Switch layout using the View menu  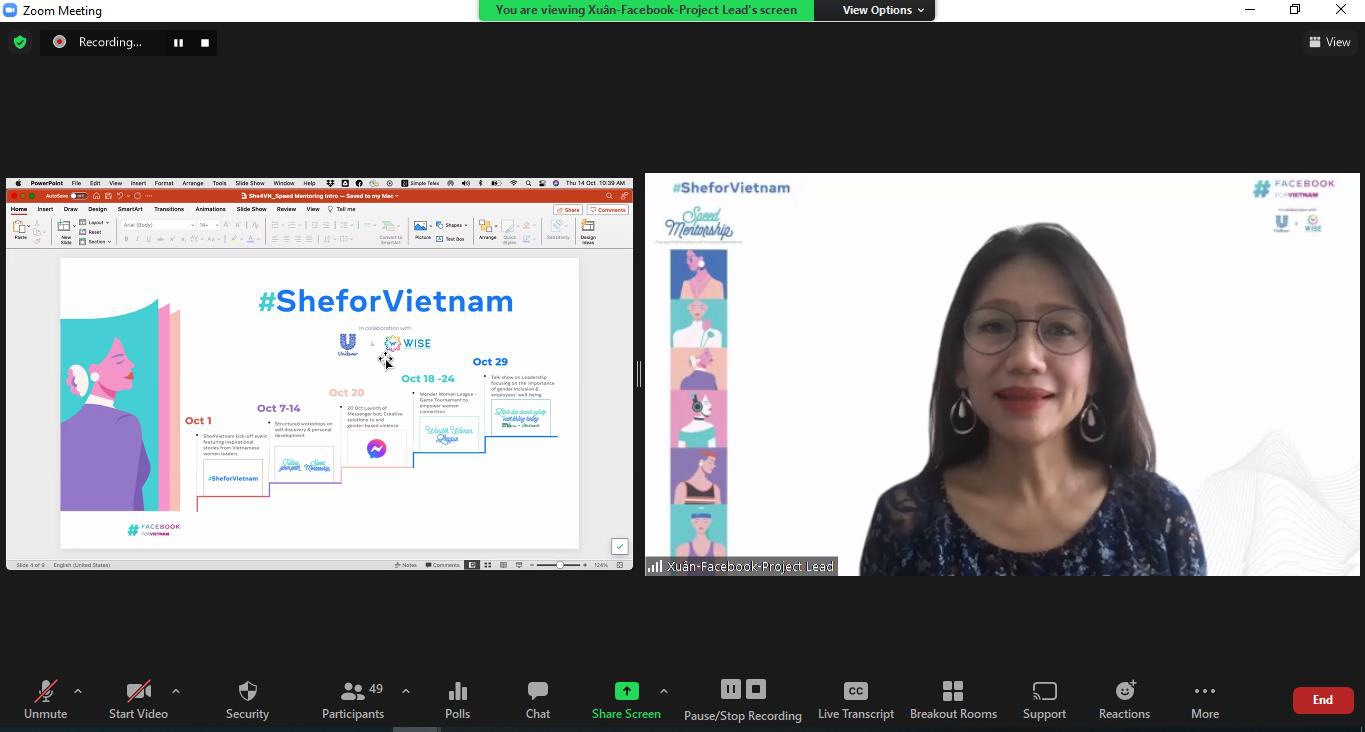1329,42
